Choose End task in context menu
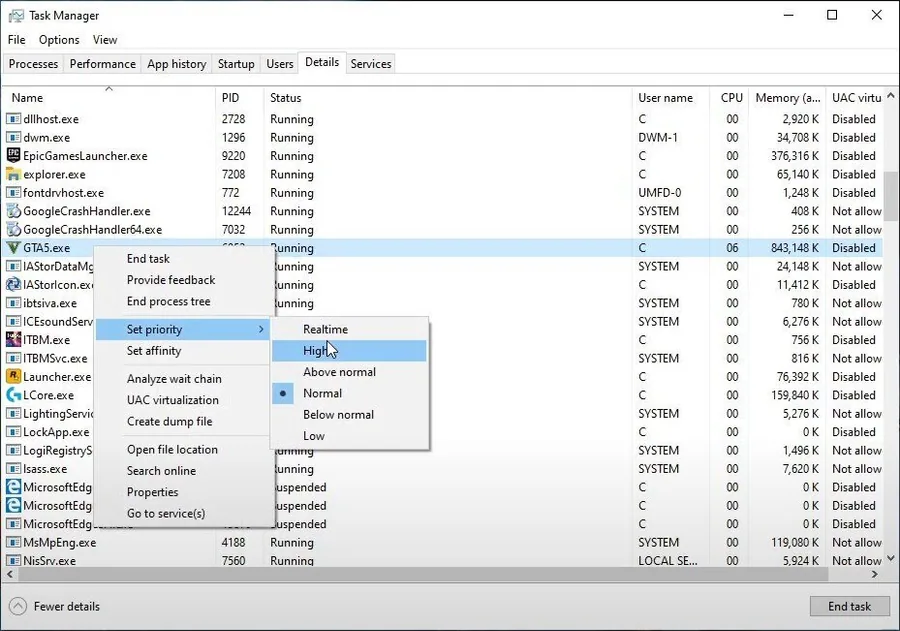This screenshot has width=900, height=631. pyautogui.click(x=183, y=259)
